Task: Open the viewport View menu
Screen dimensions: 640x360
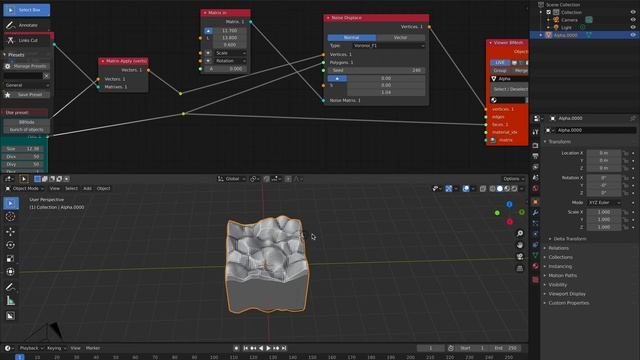Action: point(55,189)
